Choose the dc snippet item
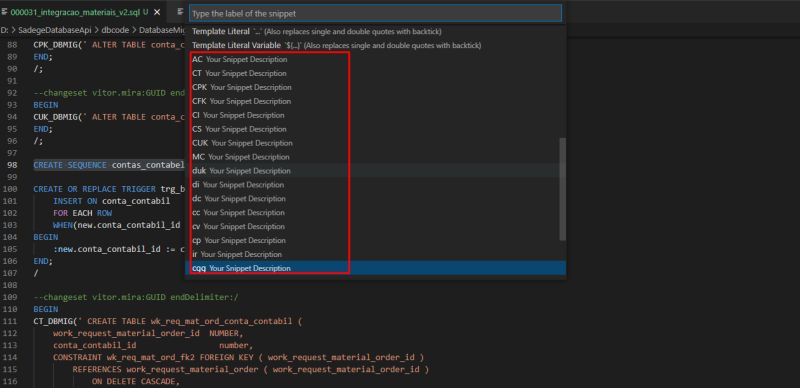The height and width of the screenshot is (388, 800). 376,199
